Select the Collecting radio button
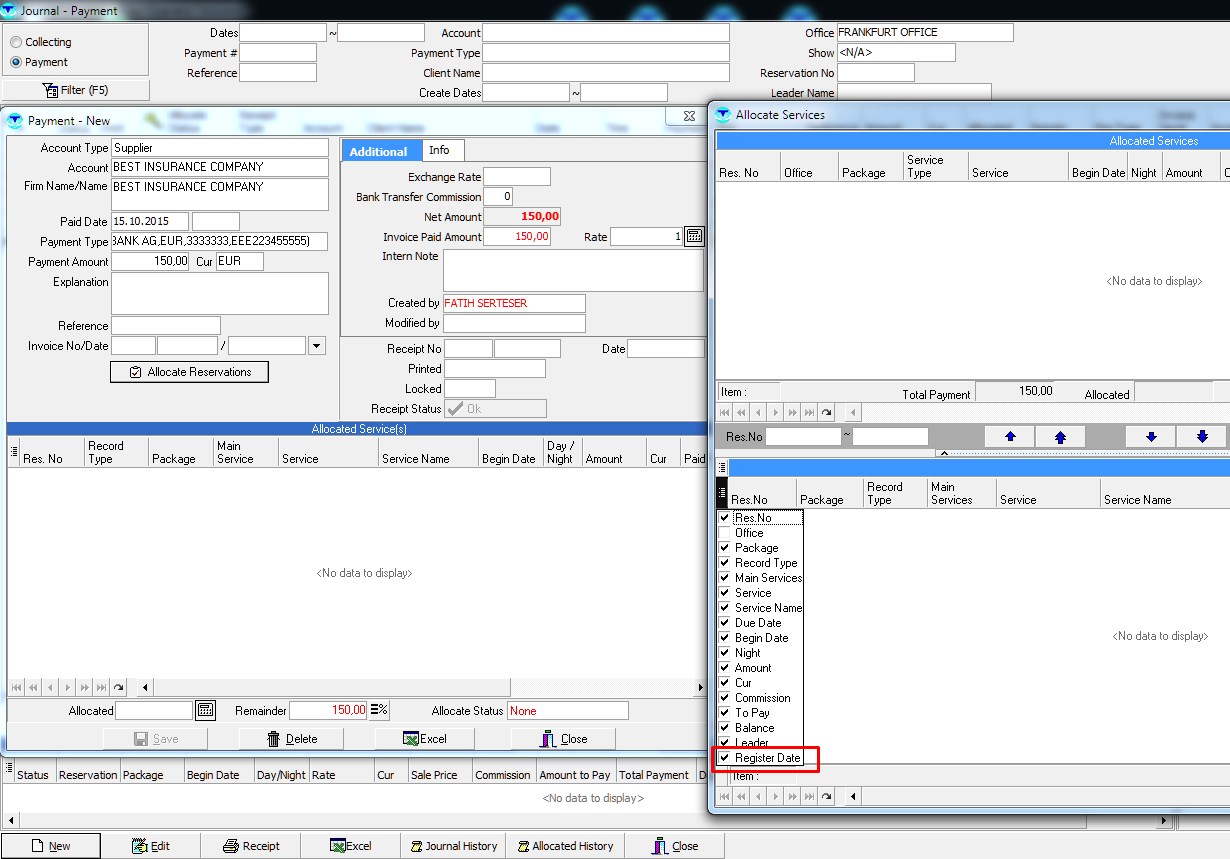Viewport: 1230px width, 859px height. (16, 42)
